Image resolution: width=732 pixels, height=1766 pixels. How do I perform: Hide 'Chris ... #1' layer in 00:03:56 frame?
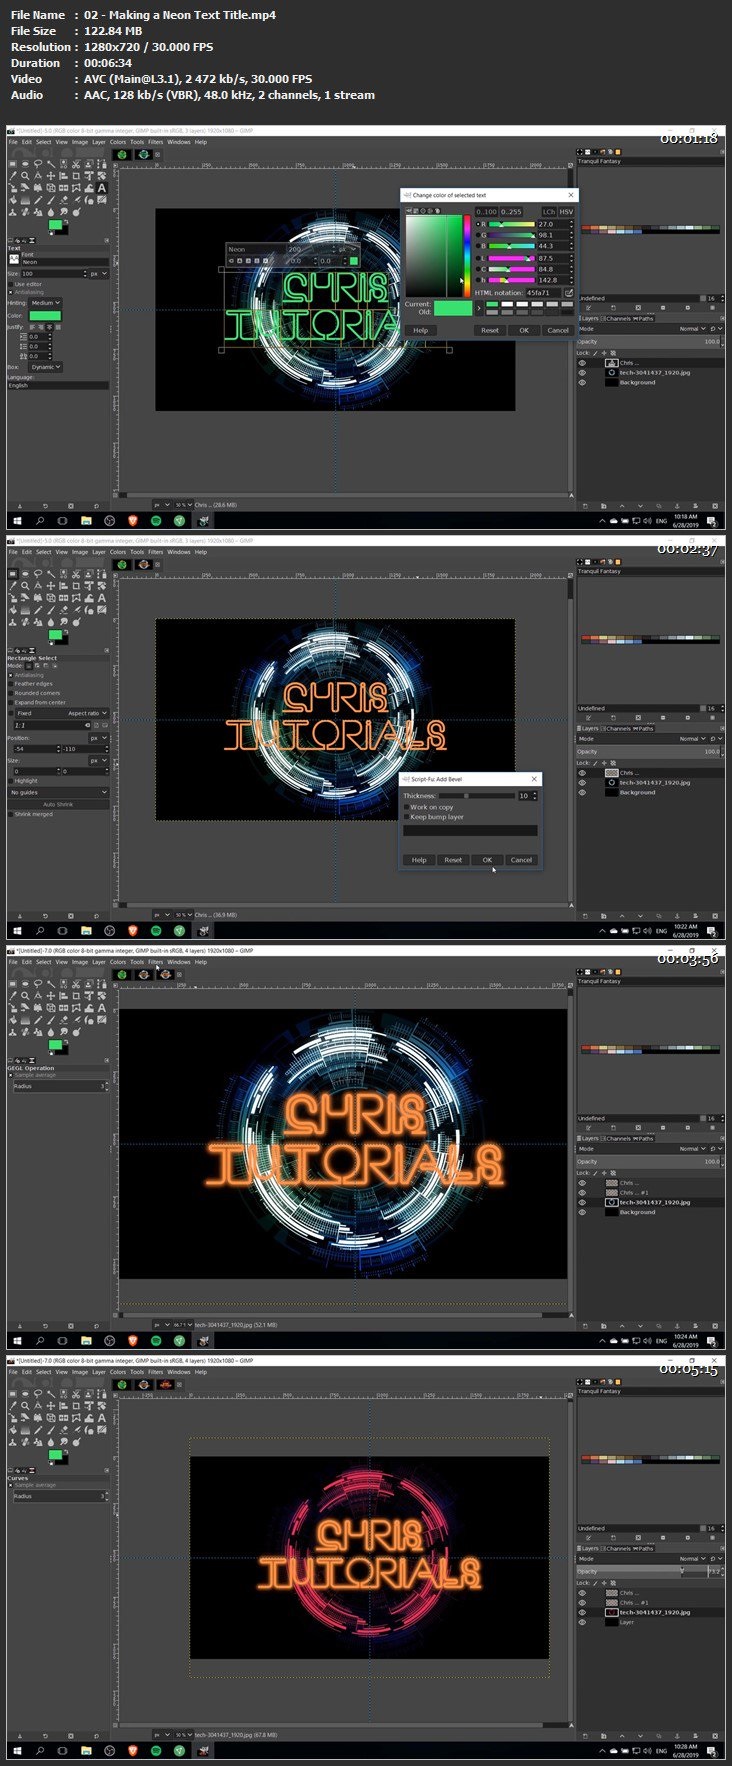pyautogui.click(x=582, y=1192)
